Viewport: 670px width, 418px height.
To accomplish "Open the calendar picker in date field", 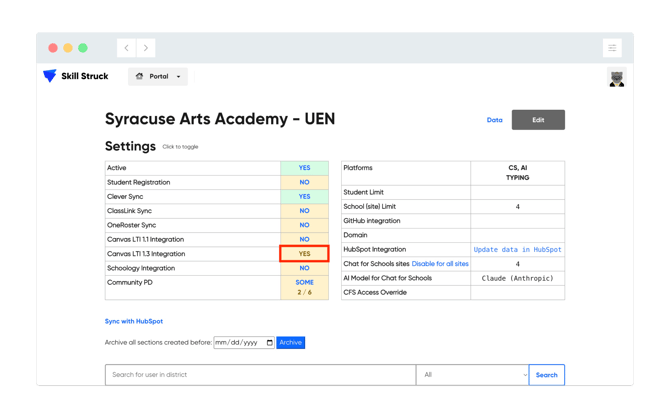I will (x=269, y=343).
